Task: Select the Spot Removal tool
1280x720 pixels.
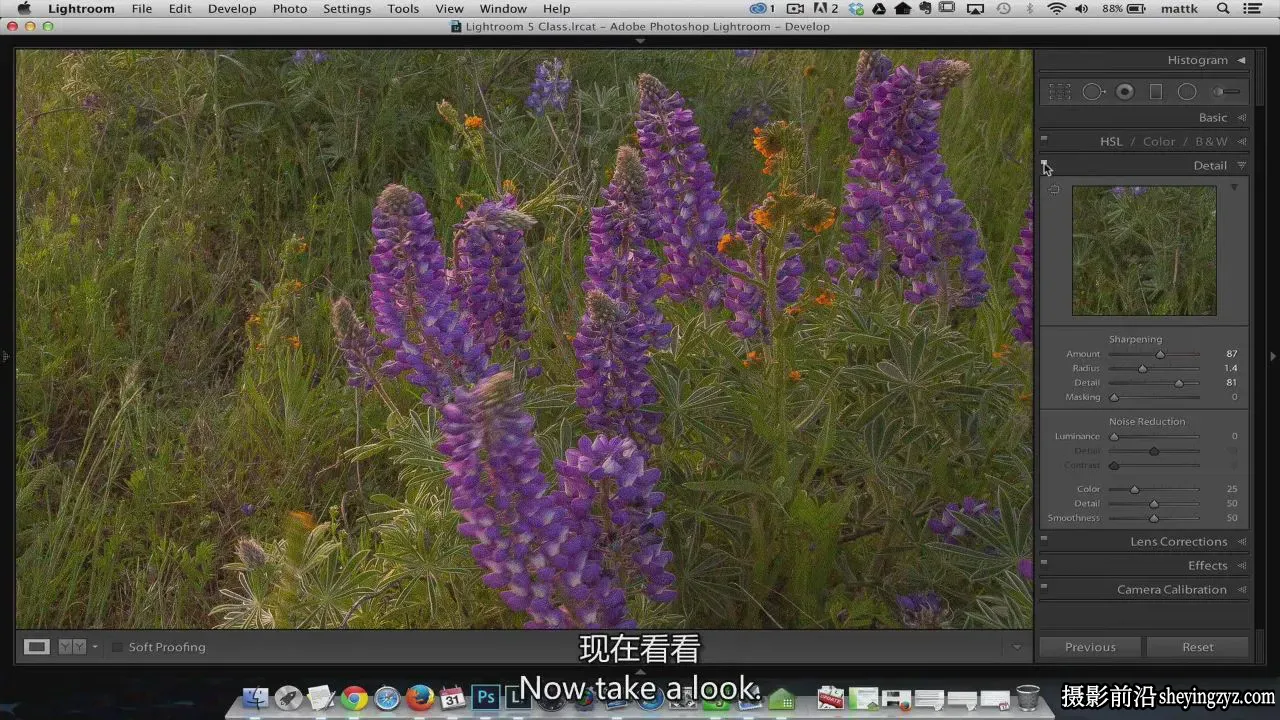Action: [x=1093, y=92]
